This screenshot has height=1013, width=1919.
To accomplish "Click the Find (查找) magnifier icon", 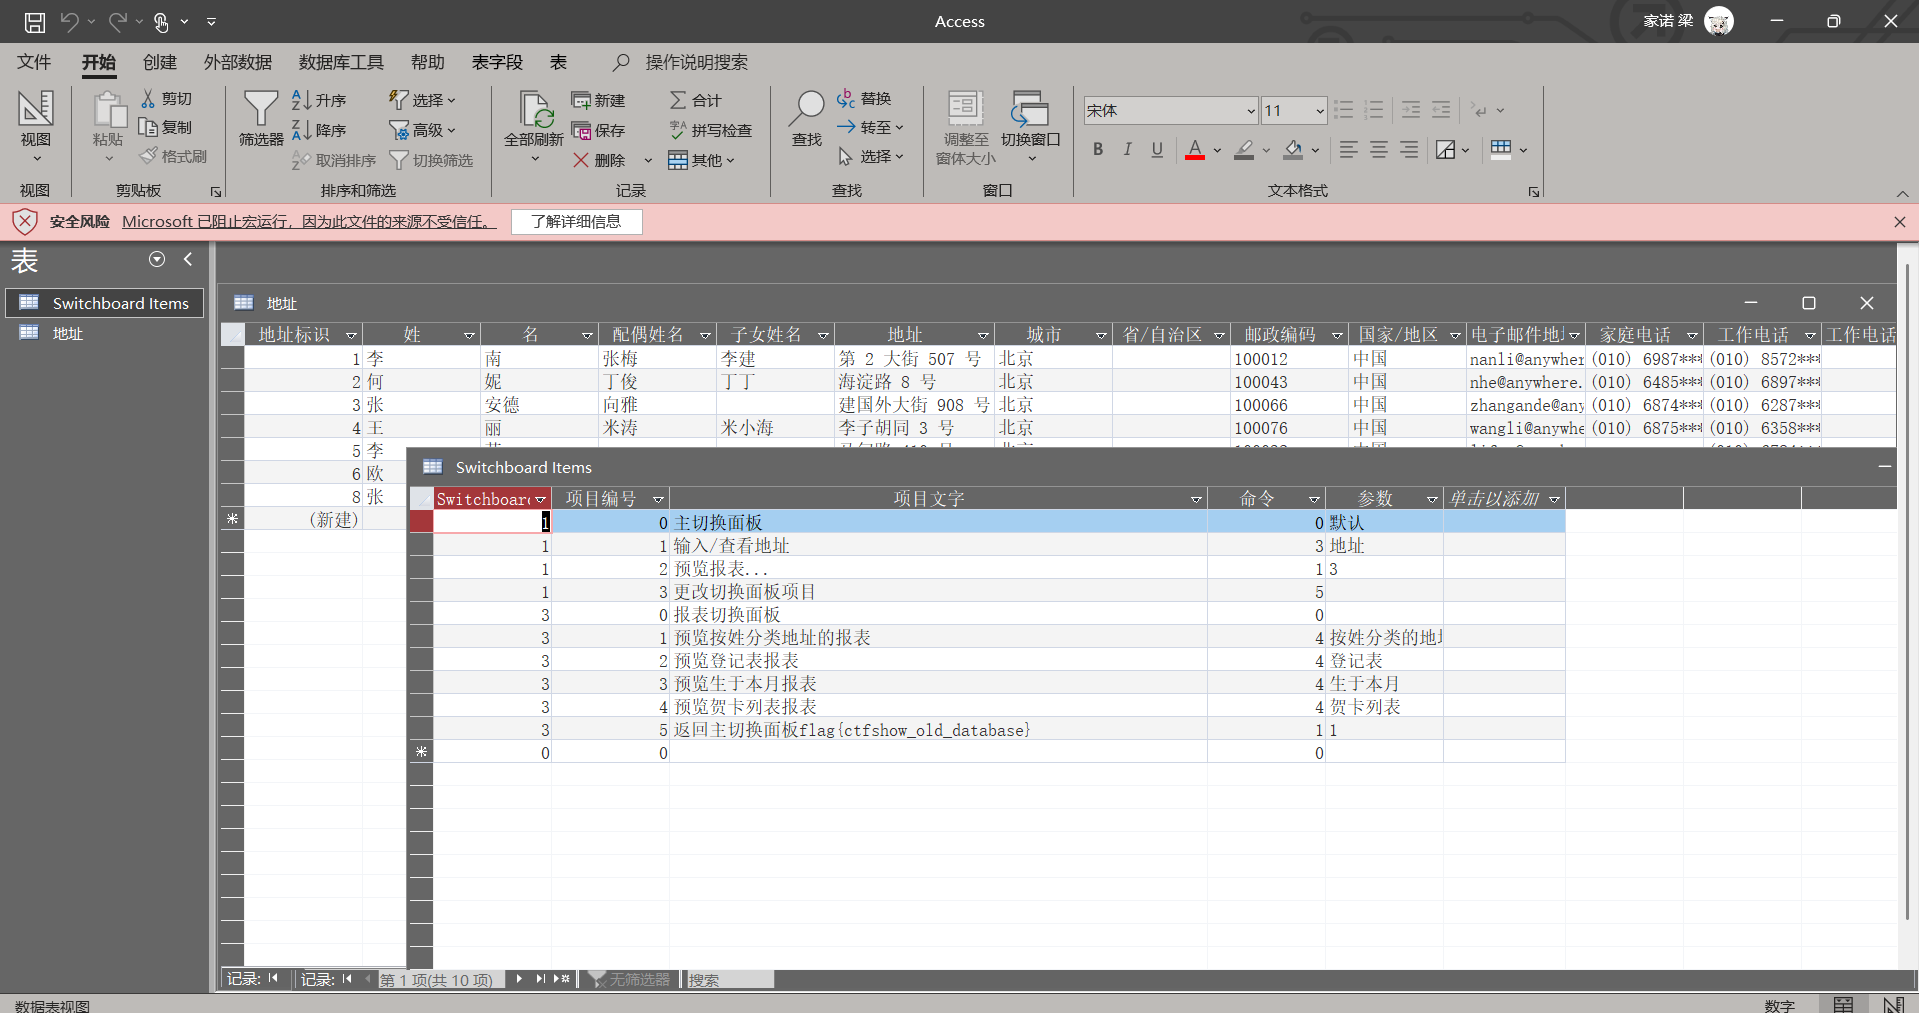I will (806, 108).
